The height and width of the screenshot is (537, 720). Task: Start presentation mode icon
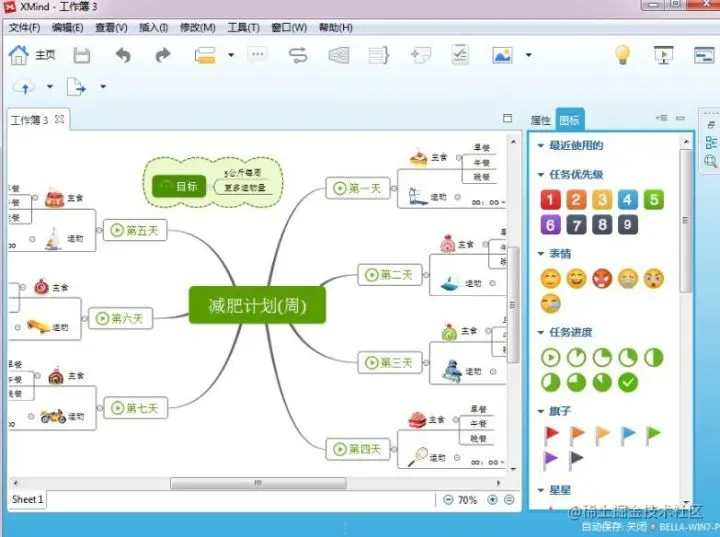click(x=663, y=55)
